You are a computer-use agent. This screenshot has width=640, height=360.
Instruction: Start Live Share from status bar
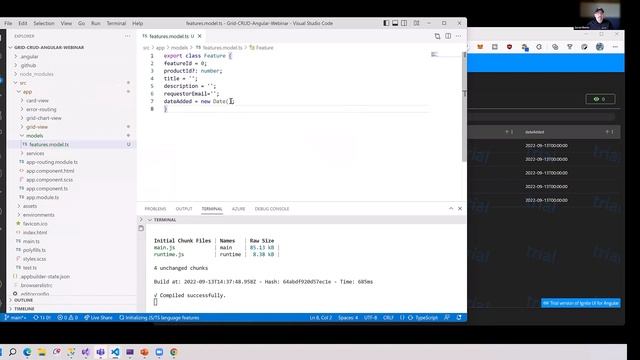[98, 318]
